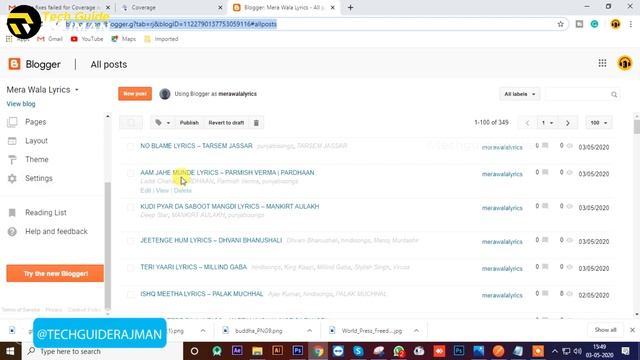This screenshot has width=640, height=360.
Task: Expand options for World_Press_Freed jpg download
Action: point(416,331)
